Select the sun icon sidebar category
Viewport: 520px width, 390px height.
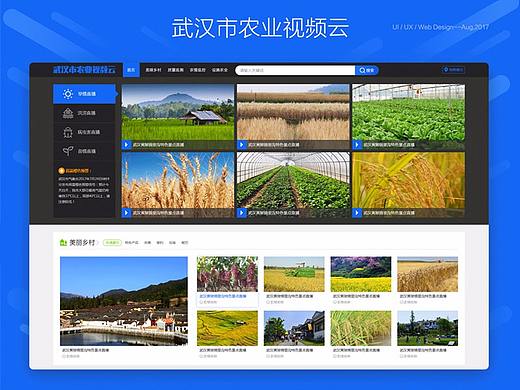click(x=68, y=94)
